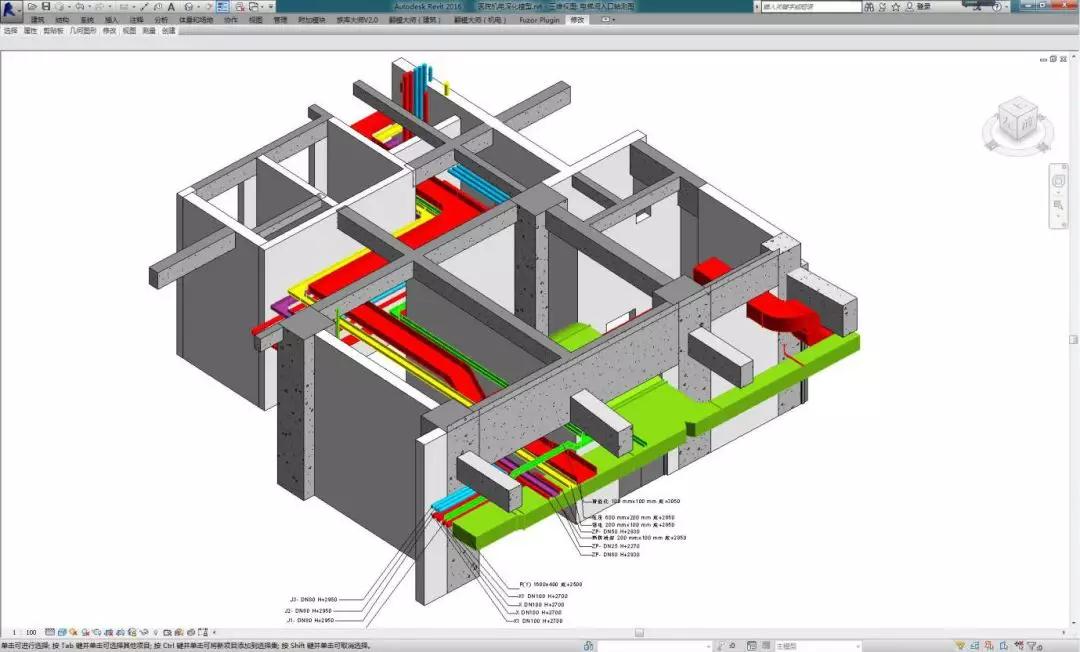Select the Tag by Category icon

158,6
